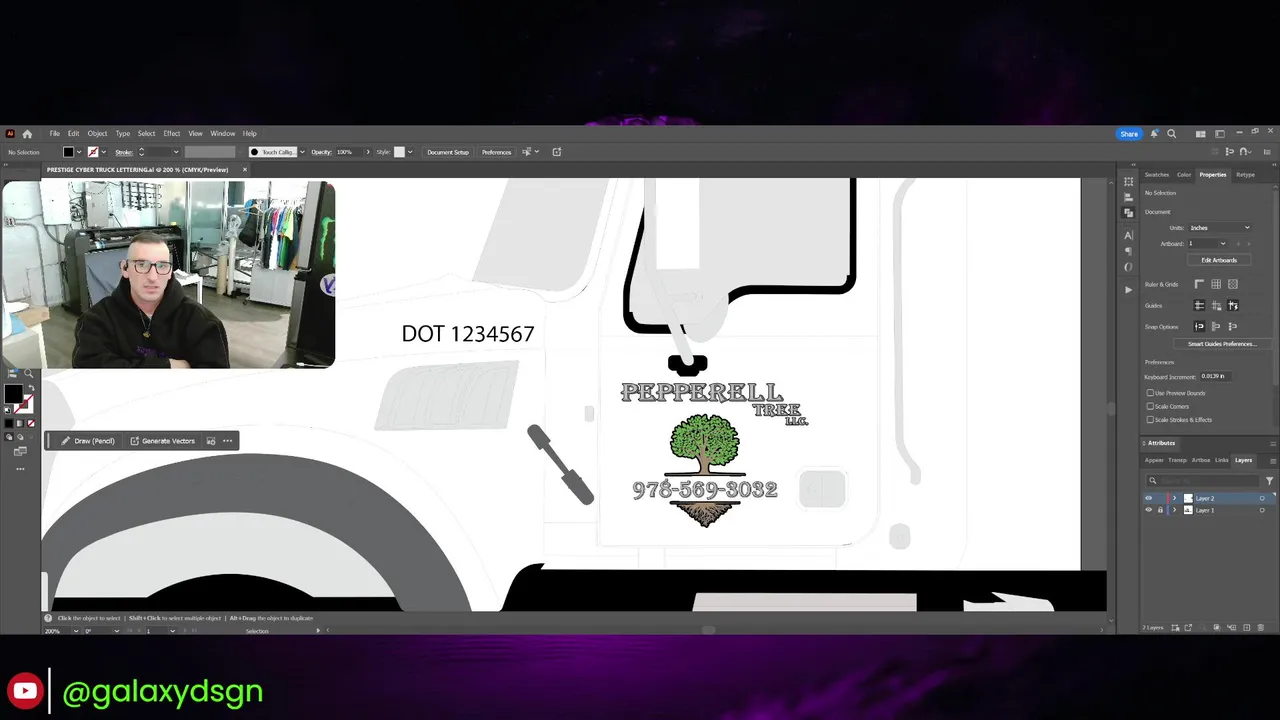Click the Edit Artboards button
The width and height of the screenshot is (1280, 720).
1219,260
